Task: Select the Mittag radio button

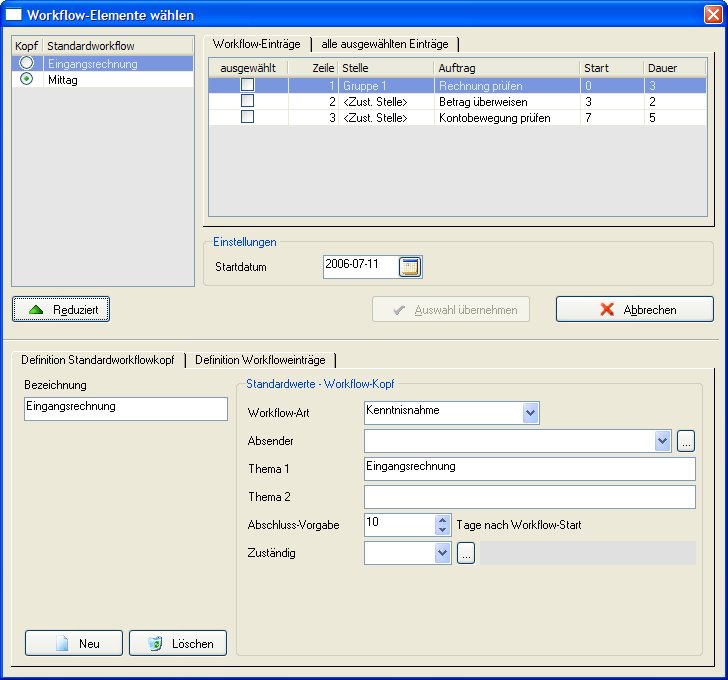Action: click(26, 79)
